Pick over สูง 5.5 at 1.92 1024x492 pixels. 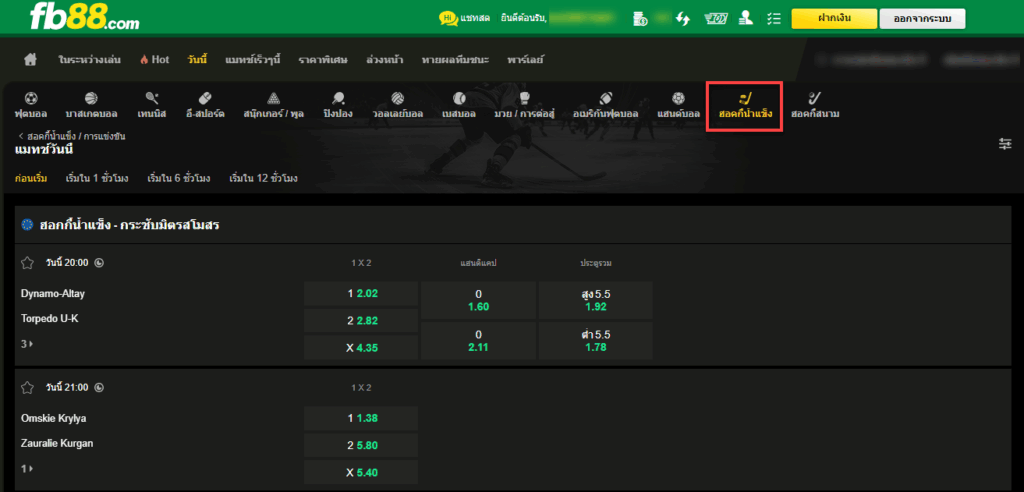click(596, 301)
